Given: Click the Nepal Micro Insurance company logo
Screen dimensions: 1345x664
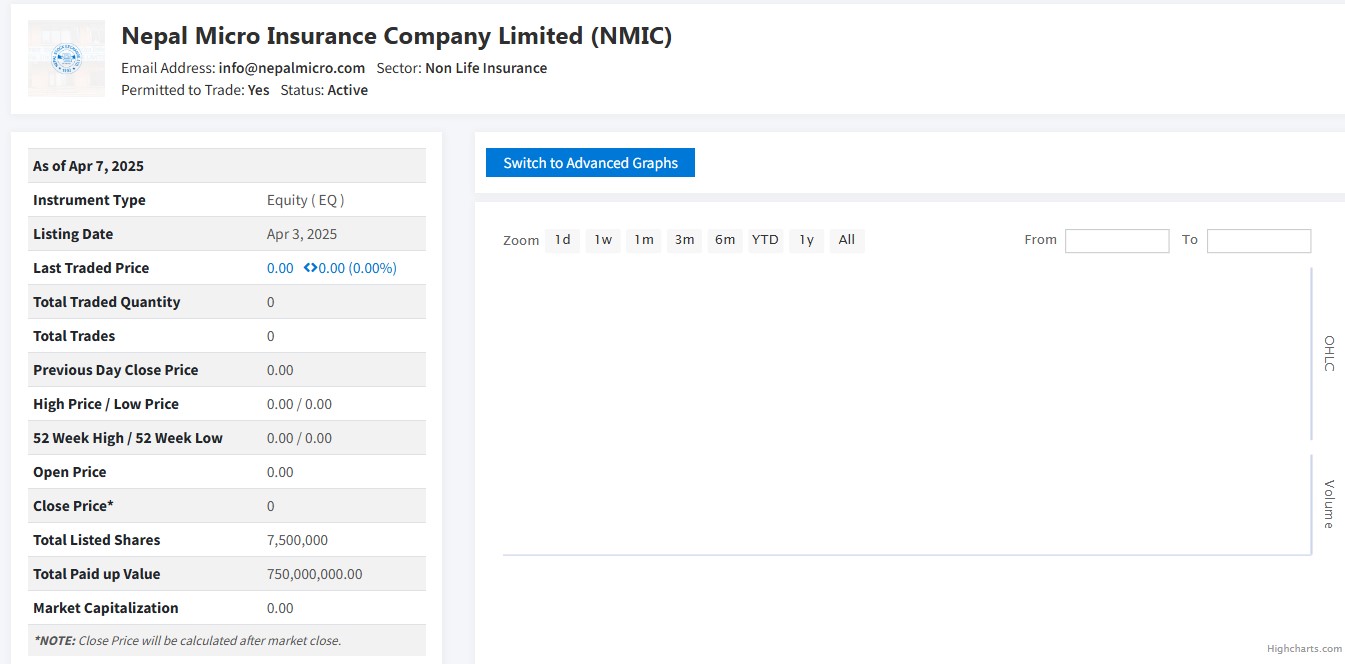Looking at the screenshot, I should coord(66,58).
